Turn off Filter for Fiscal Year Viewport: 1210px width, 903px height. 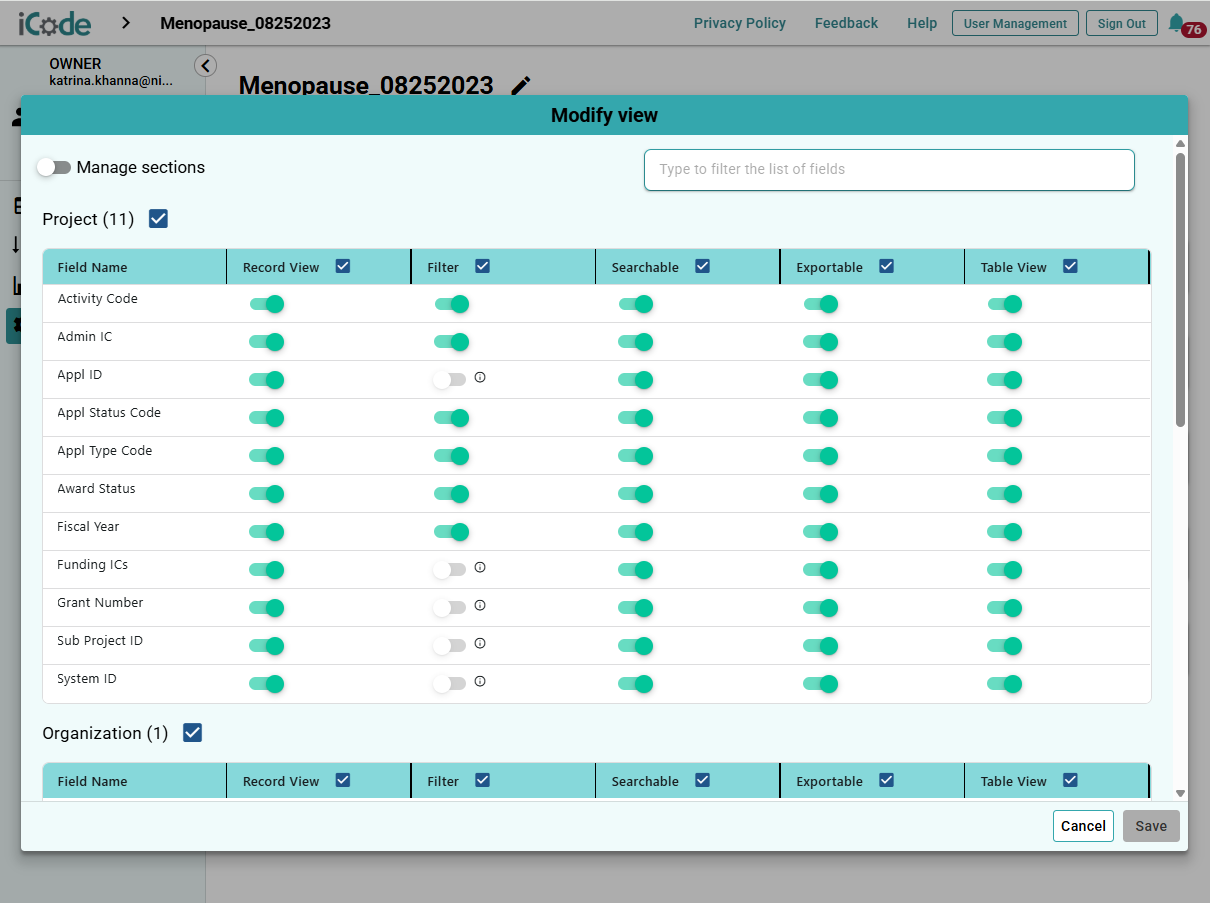(x=452, y=532)
